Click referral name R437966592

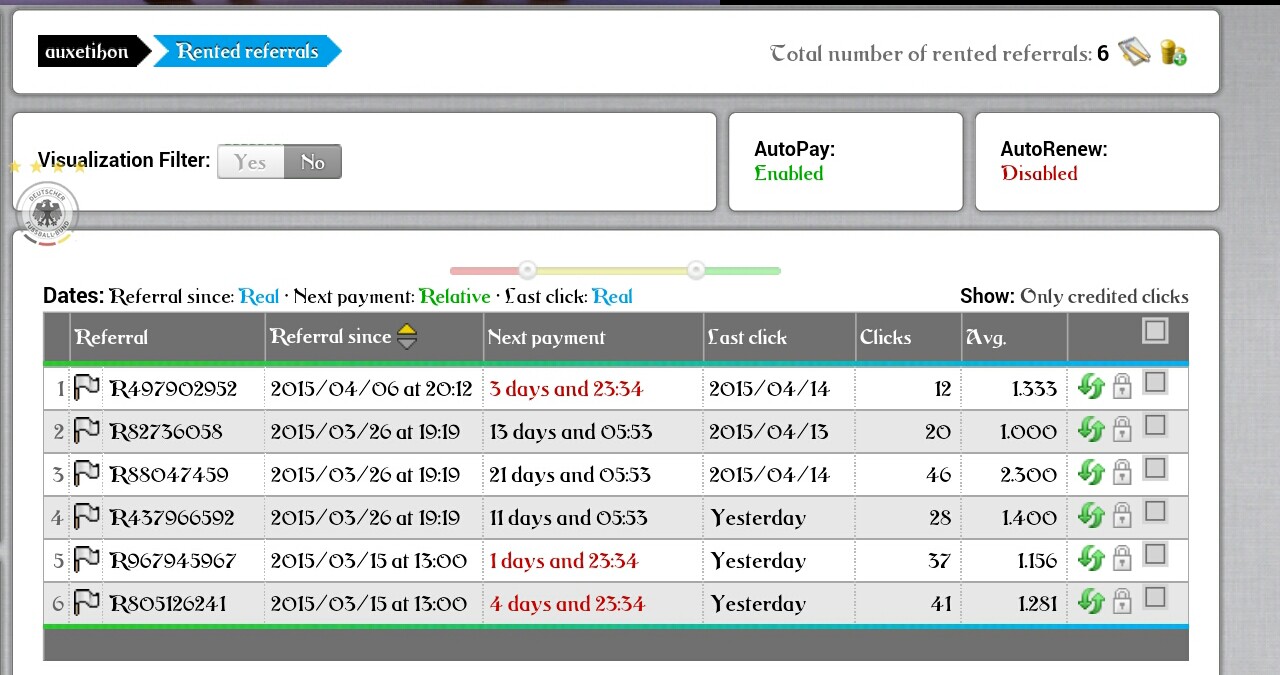click(172, 518)
